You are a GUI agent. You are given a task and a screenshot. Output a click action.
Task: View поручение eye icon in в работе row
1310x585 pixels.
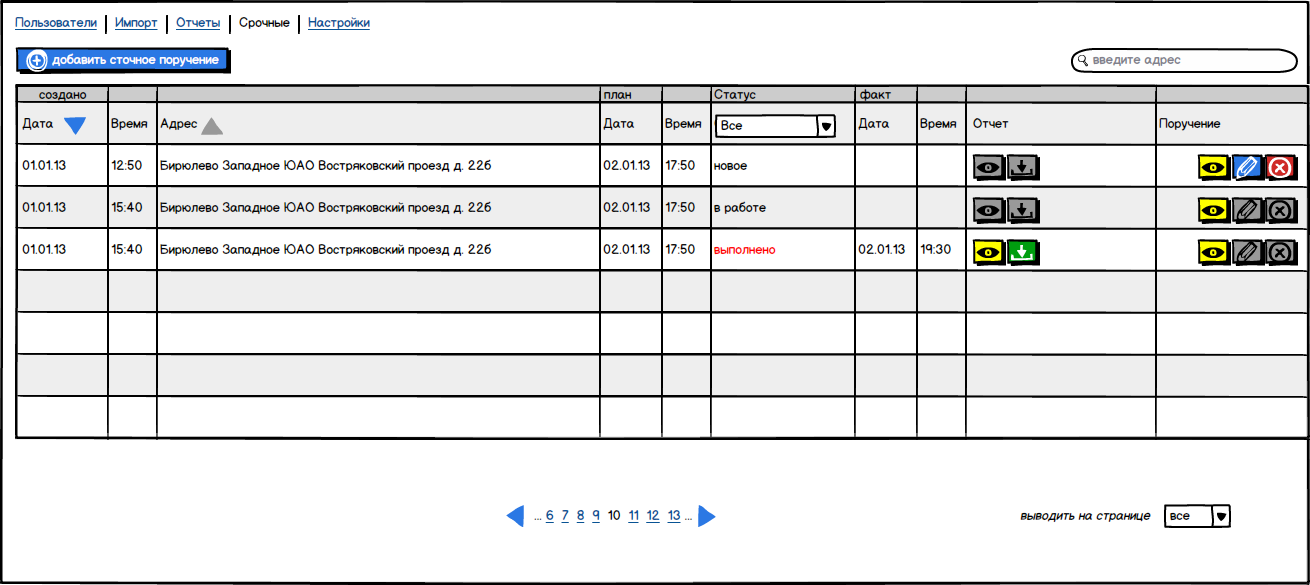click(x=1213, y=210)
